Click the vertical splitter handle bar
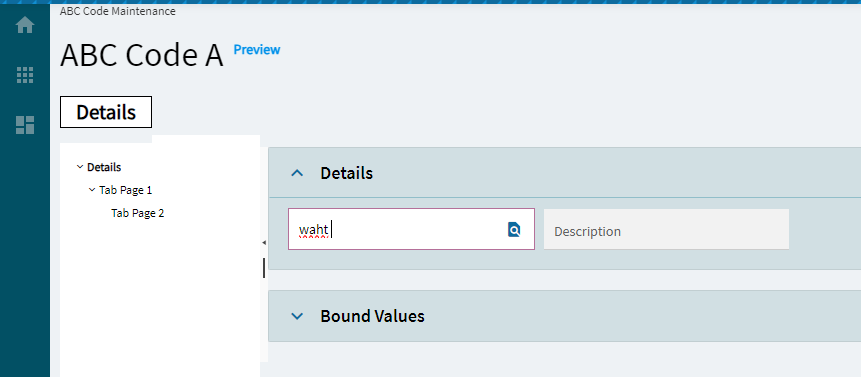The width and height of the screenshot is (861, 377). [264, 268]
